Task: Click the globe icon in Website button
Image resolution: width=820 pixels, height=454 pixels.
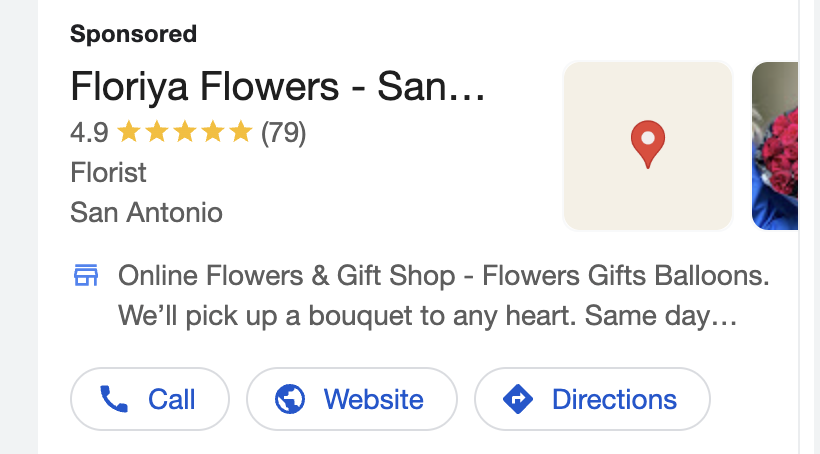Action: (290, 400)
